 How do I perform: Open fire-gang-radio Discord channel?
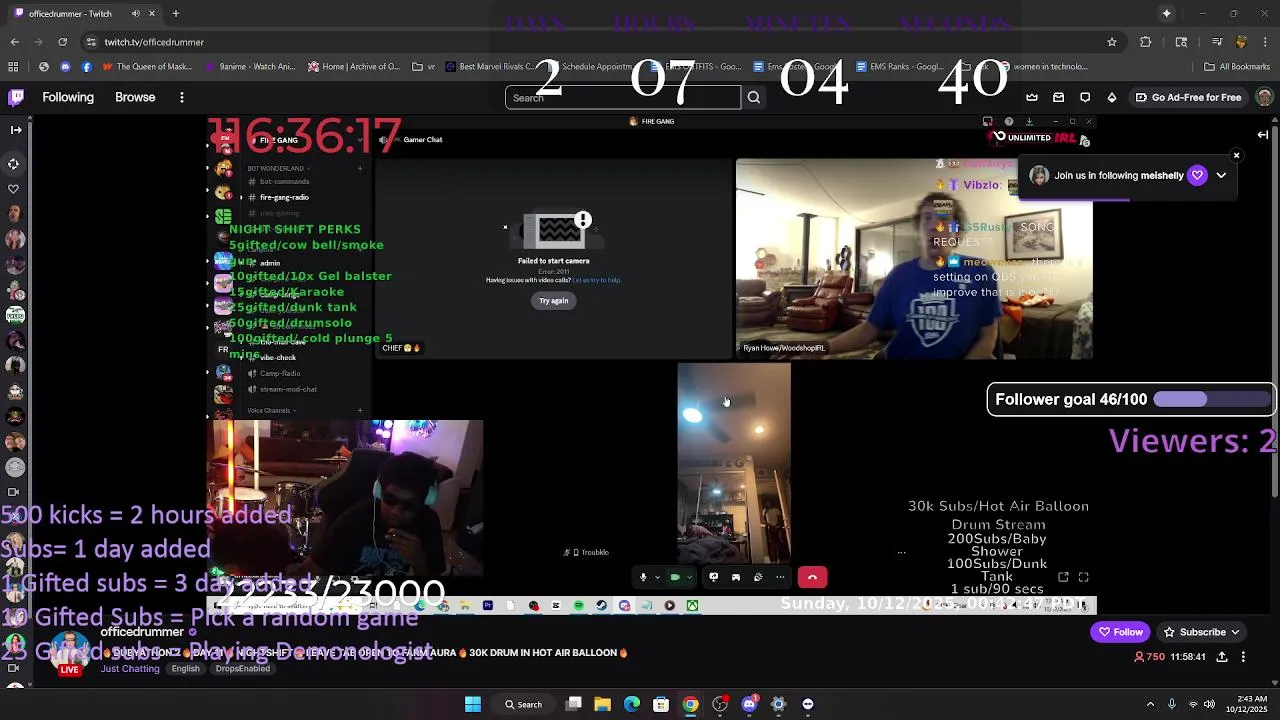pyautogui.click(x=283, y=197)
